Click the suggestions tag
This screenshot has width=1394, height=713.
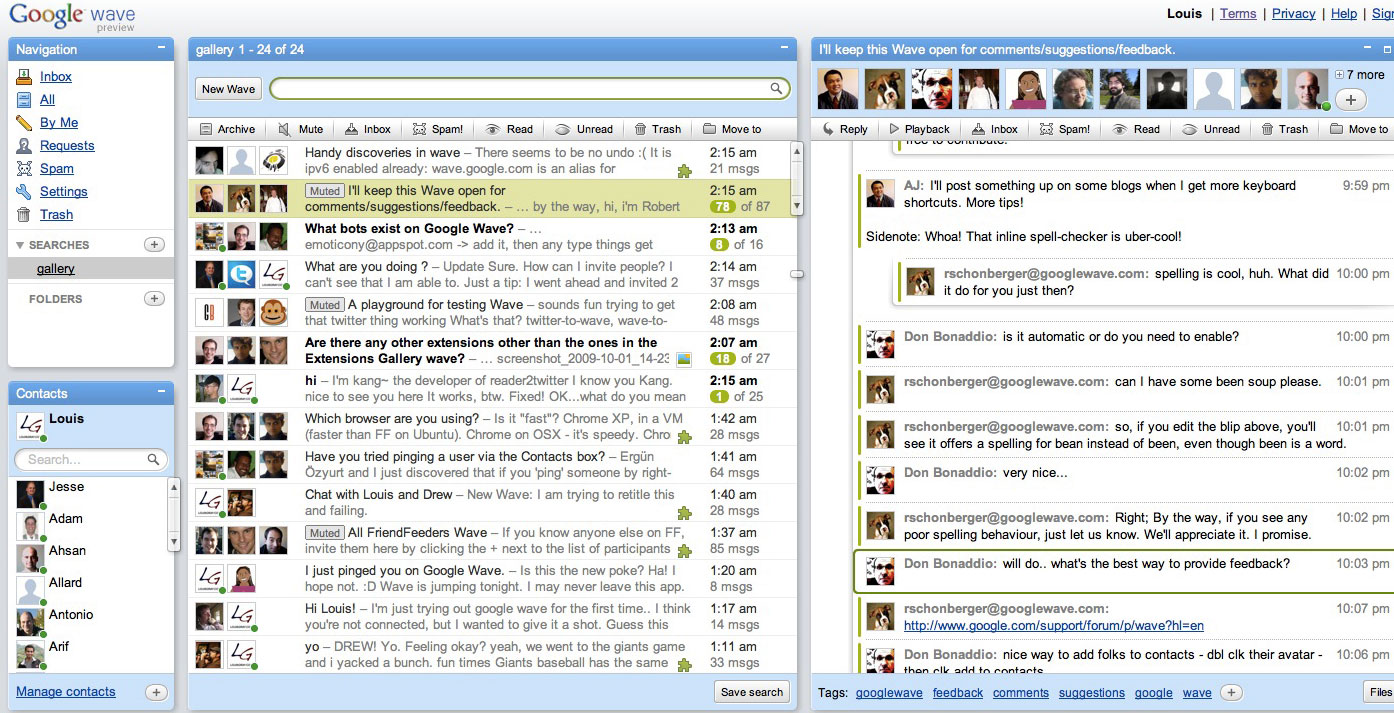click(1092, 692)
